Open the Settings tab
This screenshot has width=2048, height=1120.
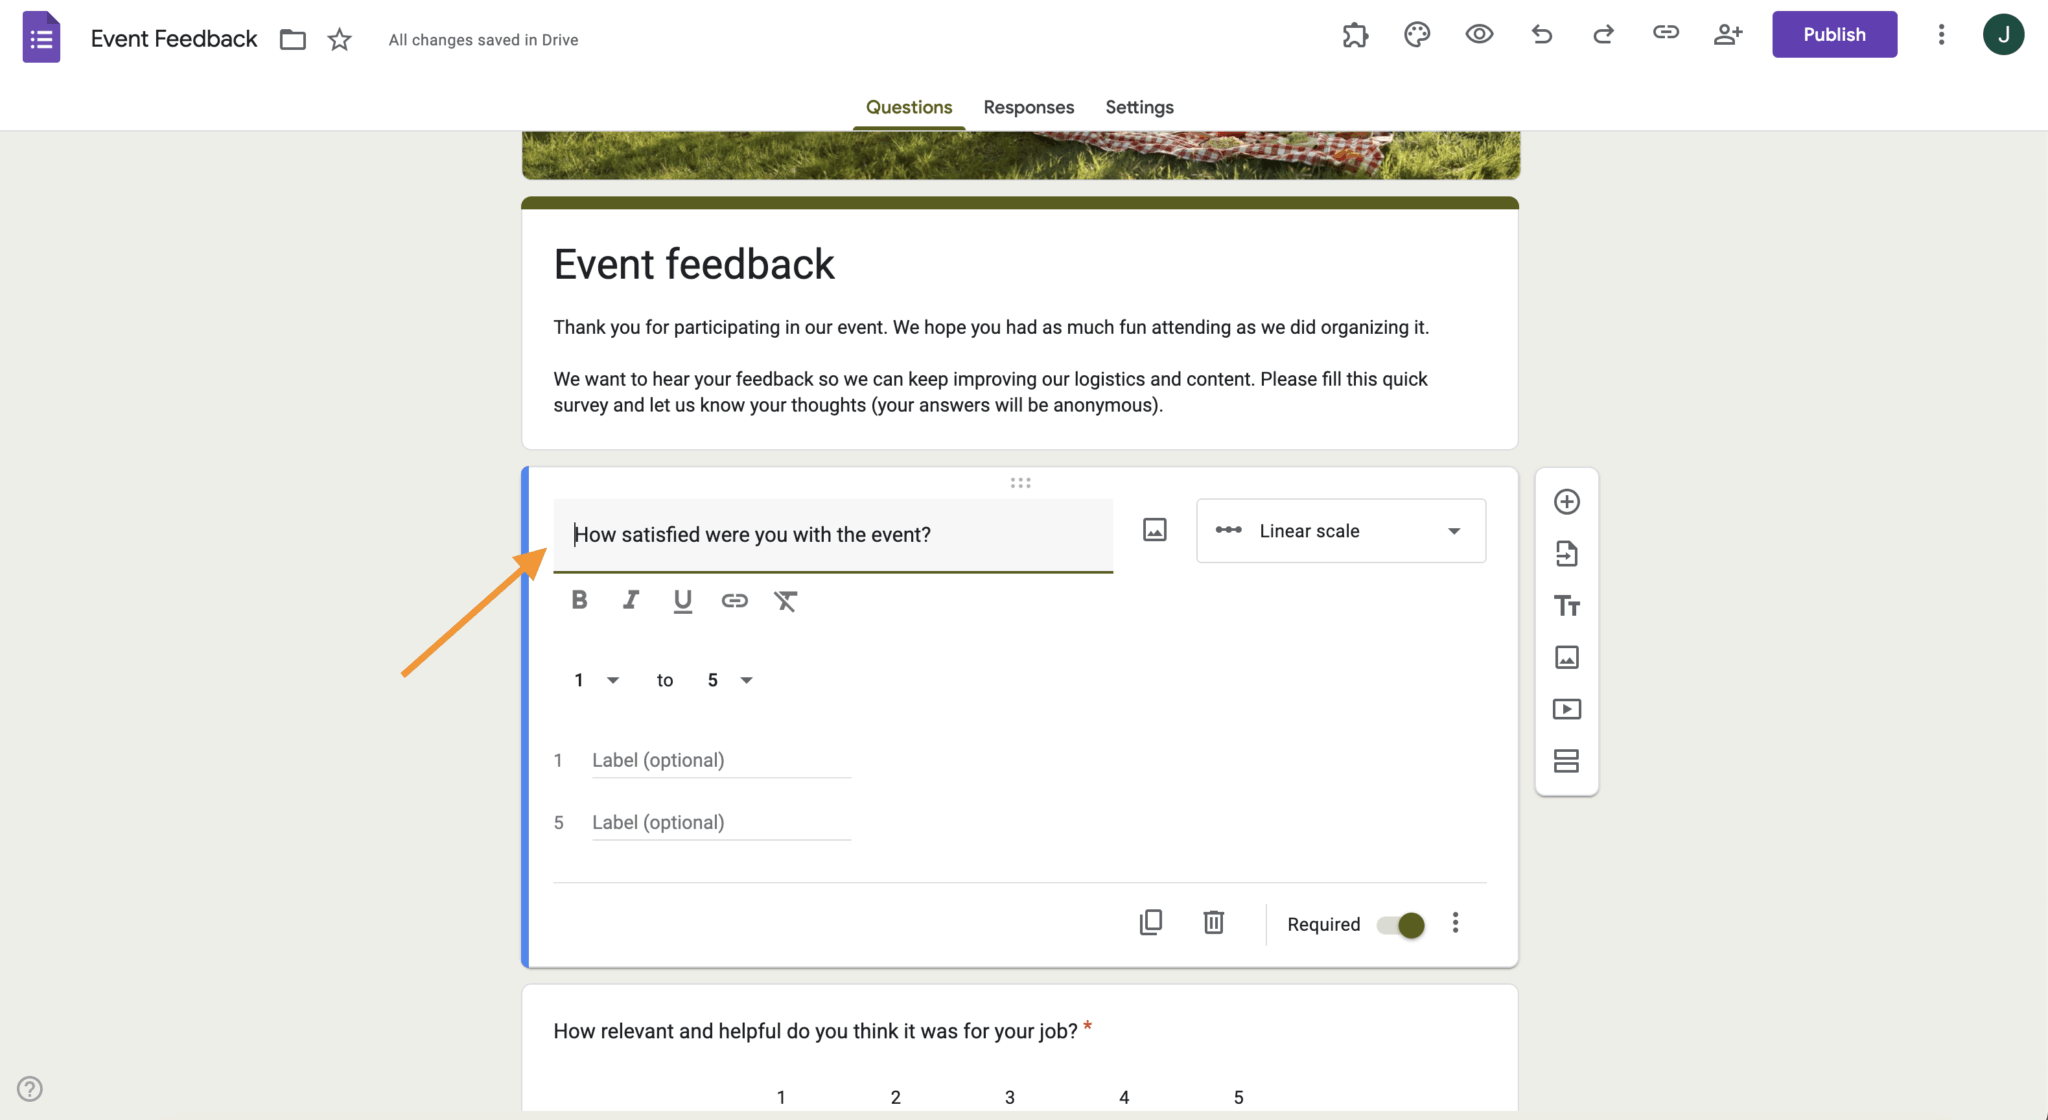[1138, 107]
